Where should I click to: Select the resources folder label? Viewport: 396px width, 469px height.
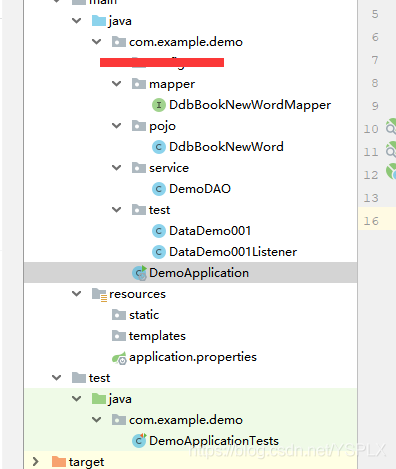coord(137,294)
